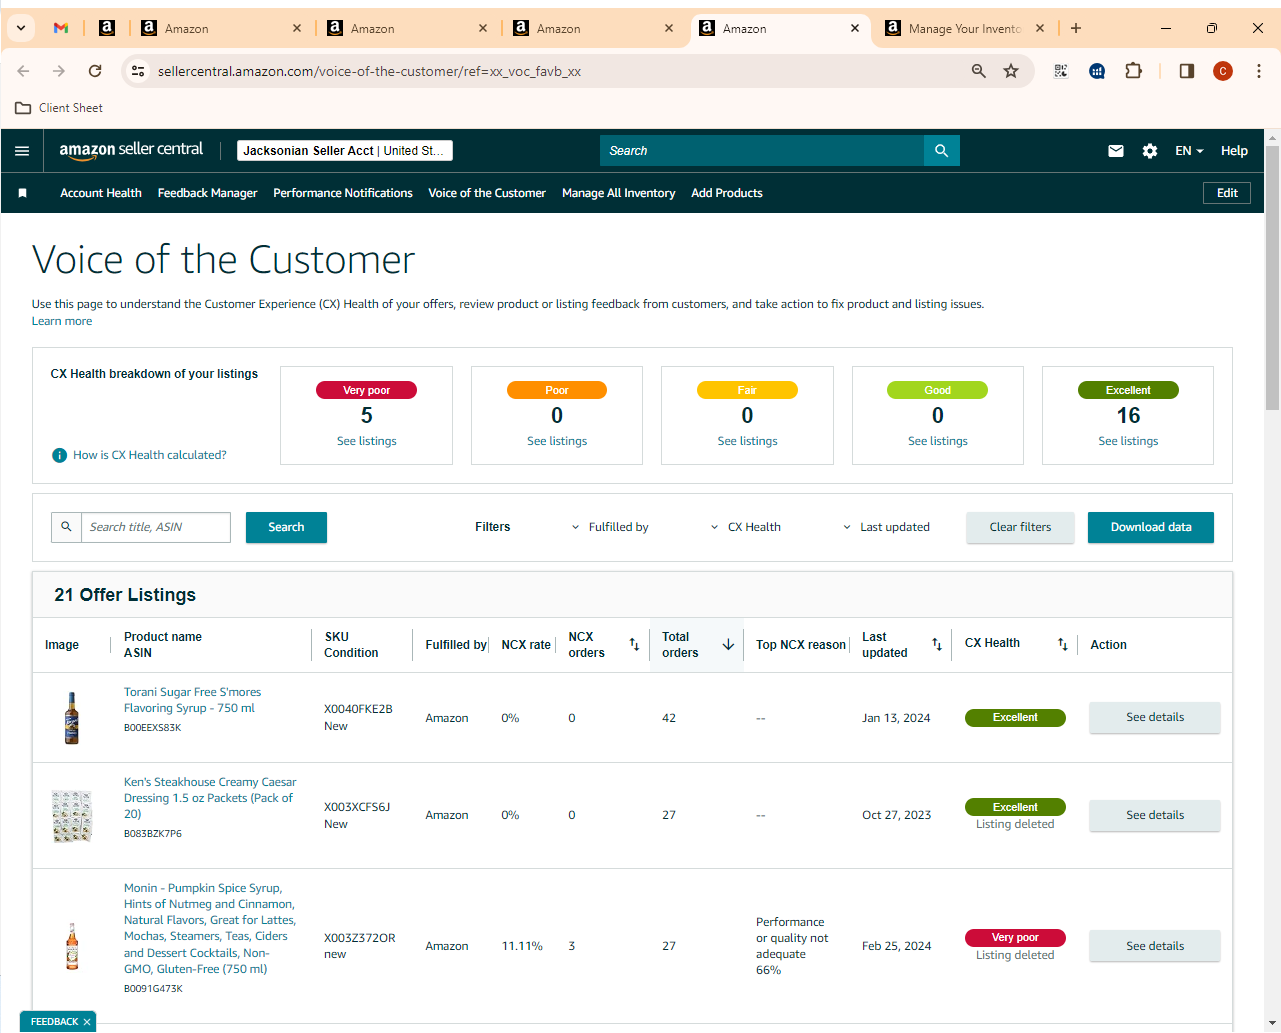Click the info icon beside CX Health calculated
Image resolution: width=1281 pixels, height=1033 pixels.
tap(60, 455)
